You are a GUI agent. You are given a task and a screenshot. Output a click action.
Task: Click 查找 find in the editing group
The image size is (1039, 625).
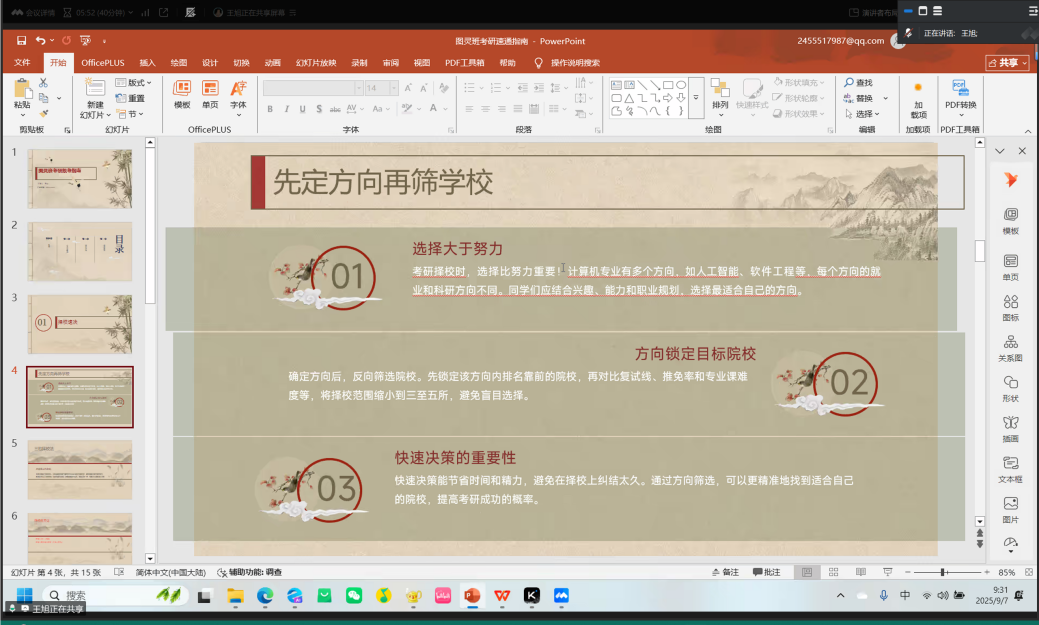[x=858, y=83]
